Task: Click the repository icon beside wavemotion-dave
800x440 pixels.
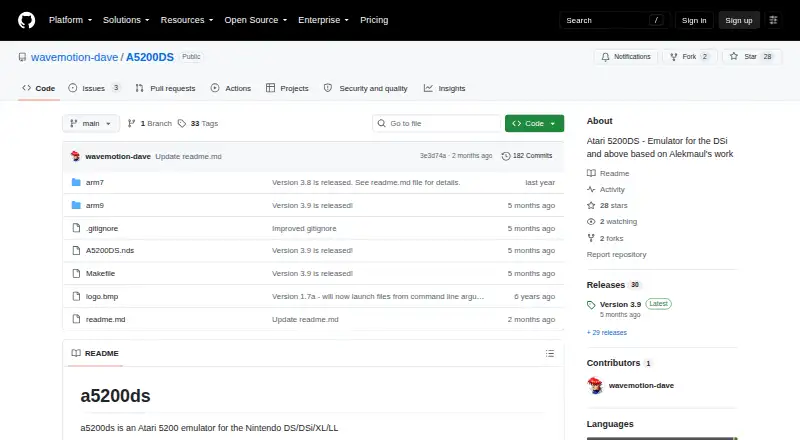Action: [22, 57]
